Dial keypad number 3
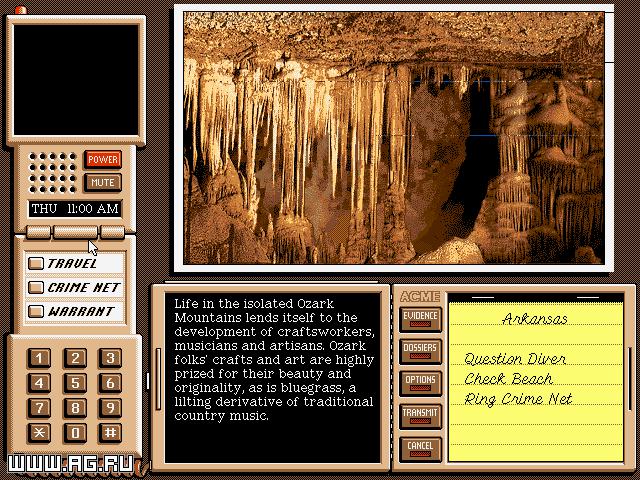This screenshot has width=640, height=480. coord(110,358)
